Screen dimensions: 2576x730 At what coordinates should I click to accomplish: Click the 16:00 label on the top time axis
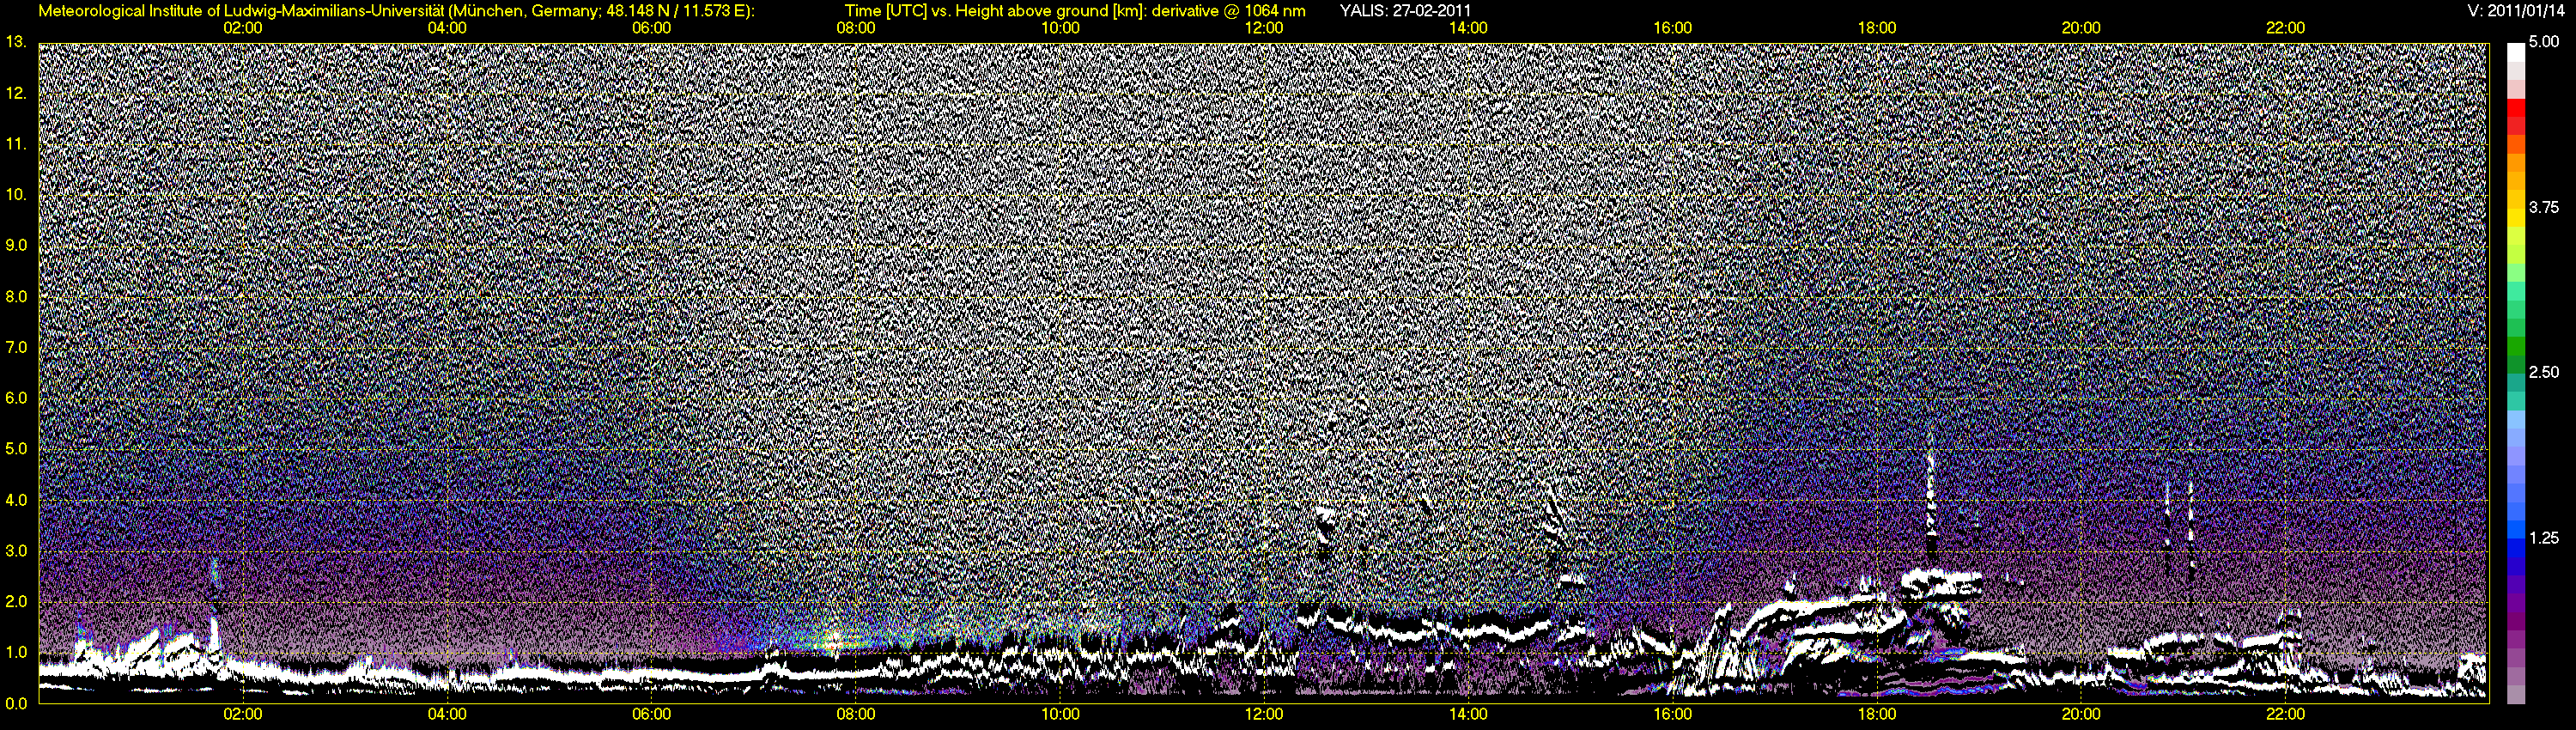point(1673,28)
